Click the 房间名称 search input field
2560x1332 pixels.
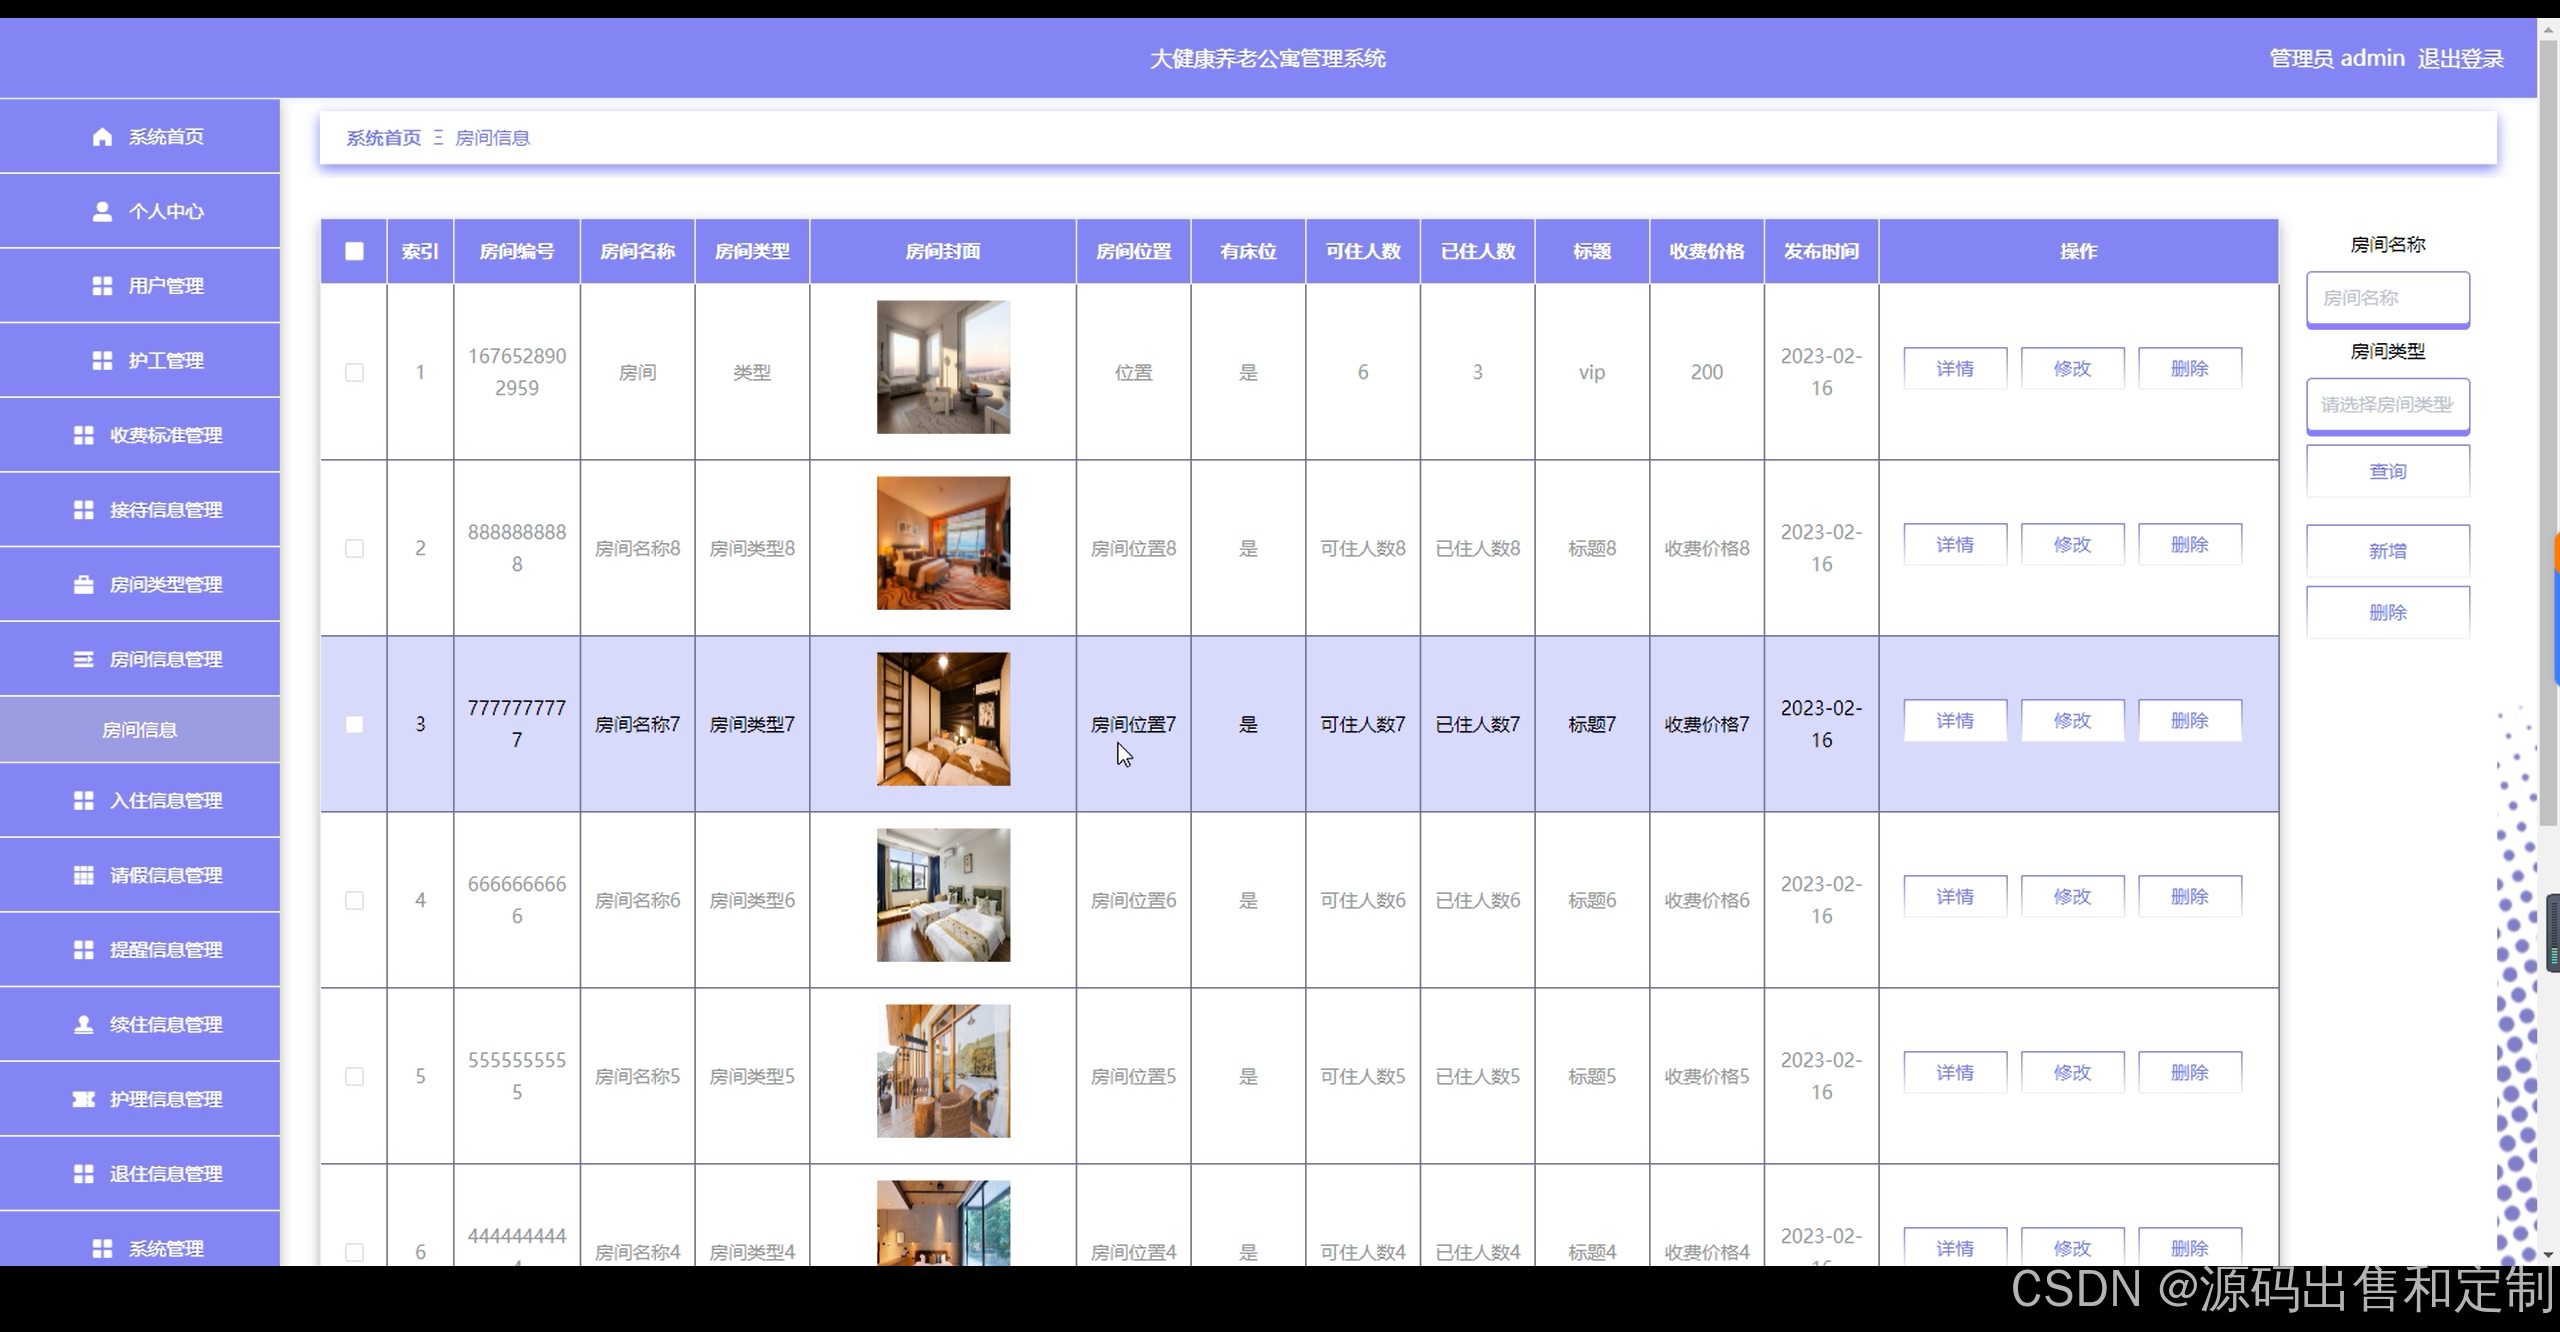pyautogui.click(x=2387, y=298)
